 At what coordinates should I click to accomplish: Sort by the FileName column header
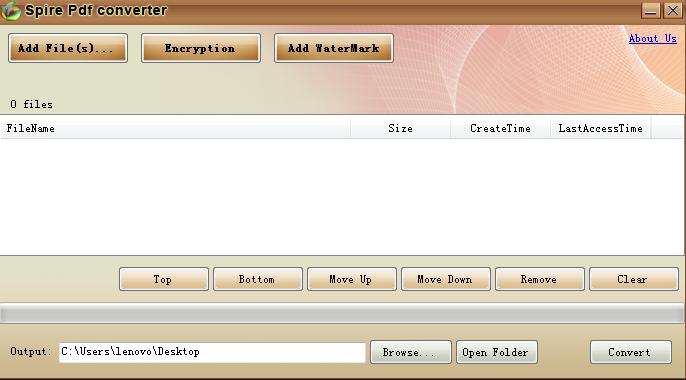175,128
